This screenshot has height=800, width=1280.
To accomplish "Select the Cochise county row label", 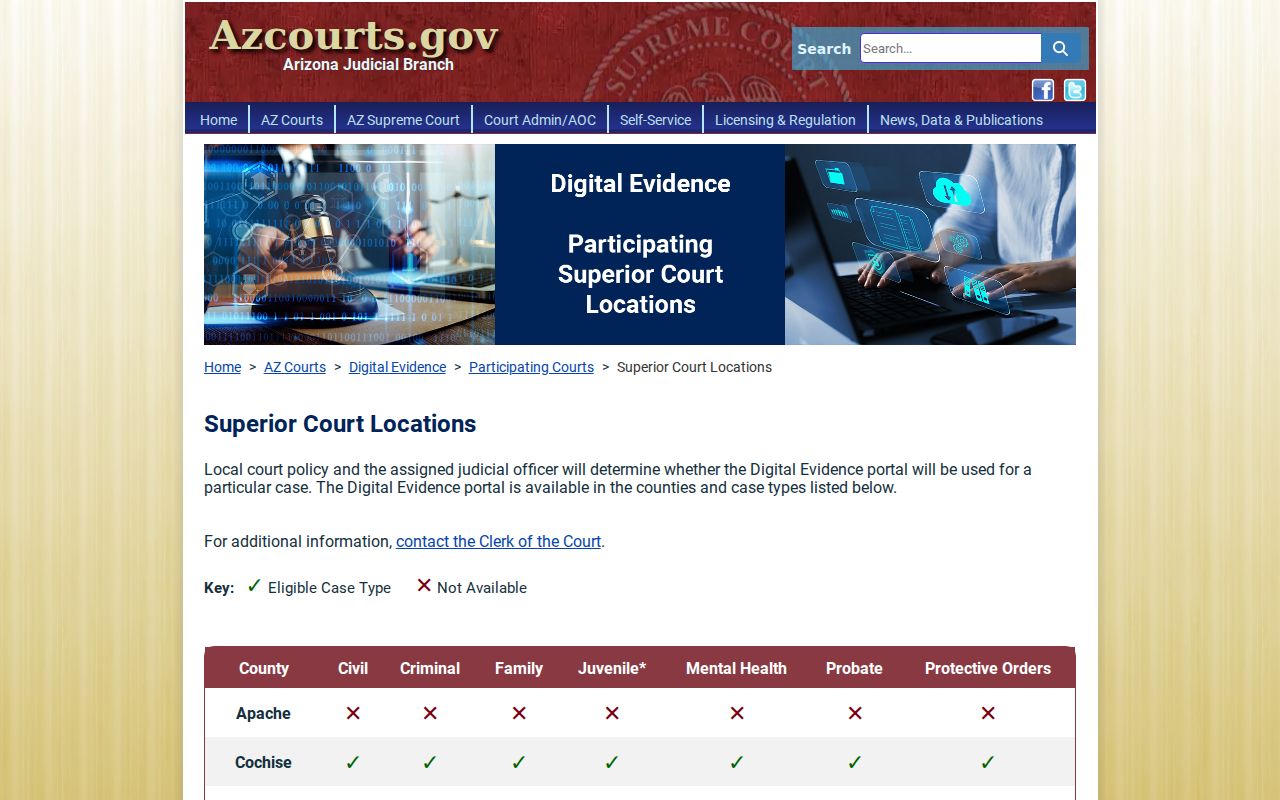I will pos(263,762).
